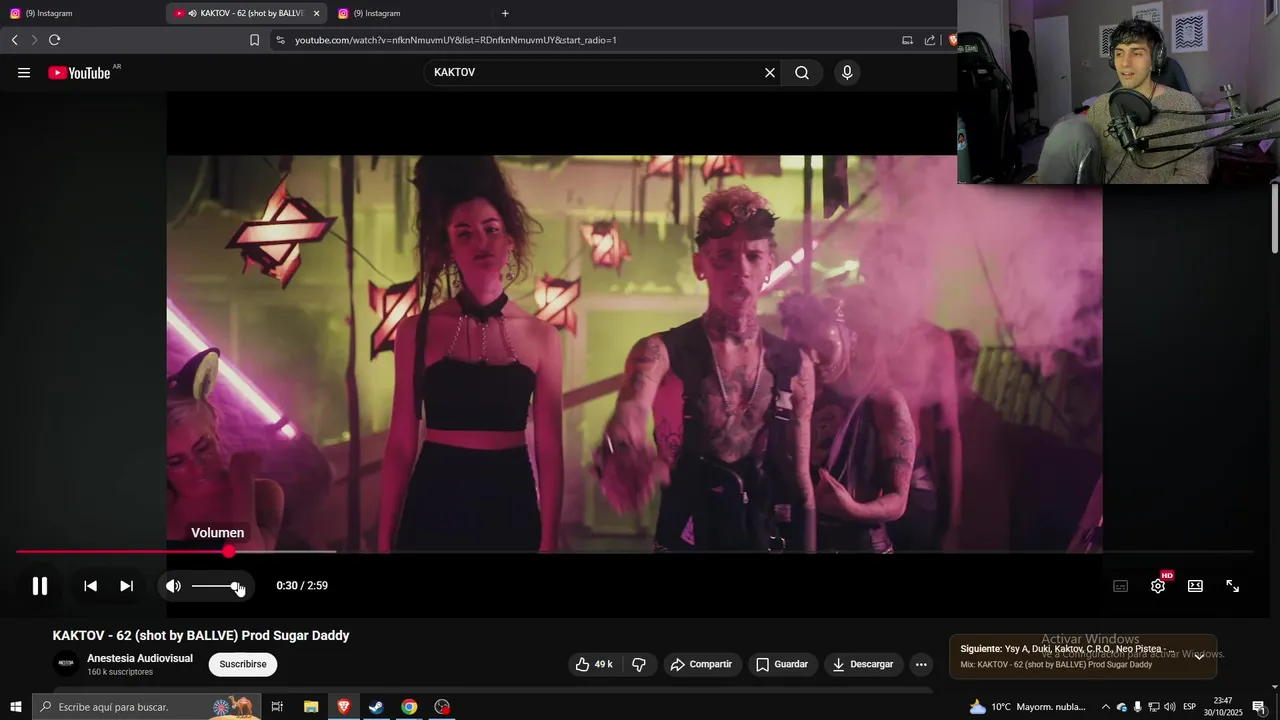Image resolution: width=1280 pixels, height=720 pixels.
Task: Go forward in the browser
Action: (34, 40)
